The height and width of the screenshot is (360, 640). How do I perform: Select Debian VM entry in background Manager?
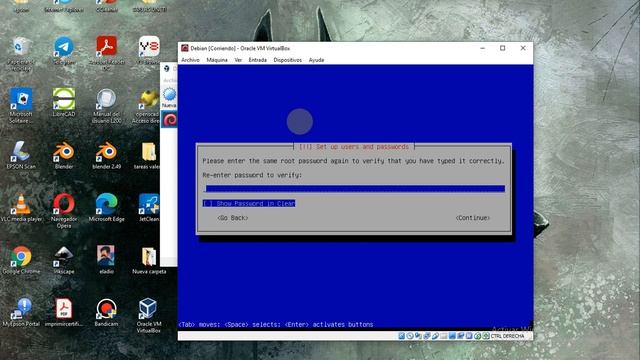click(x=169, y=120)
